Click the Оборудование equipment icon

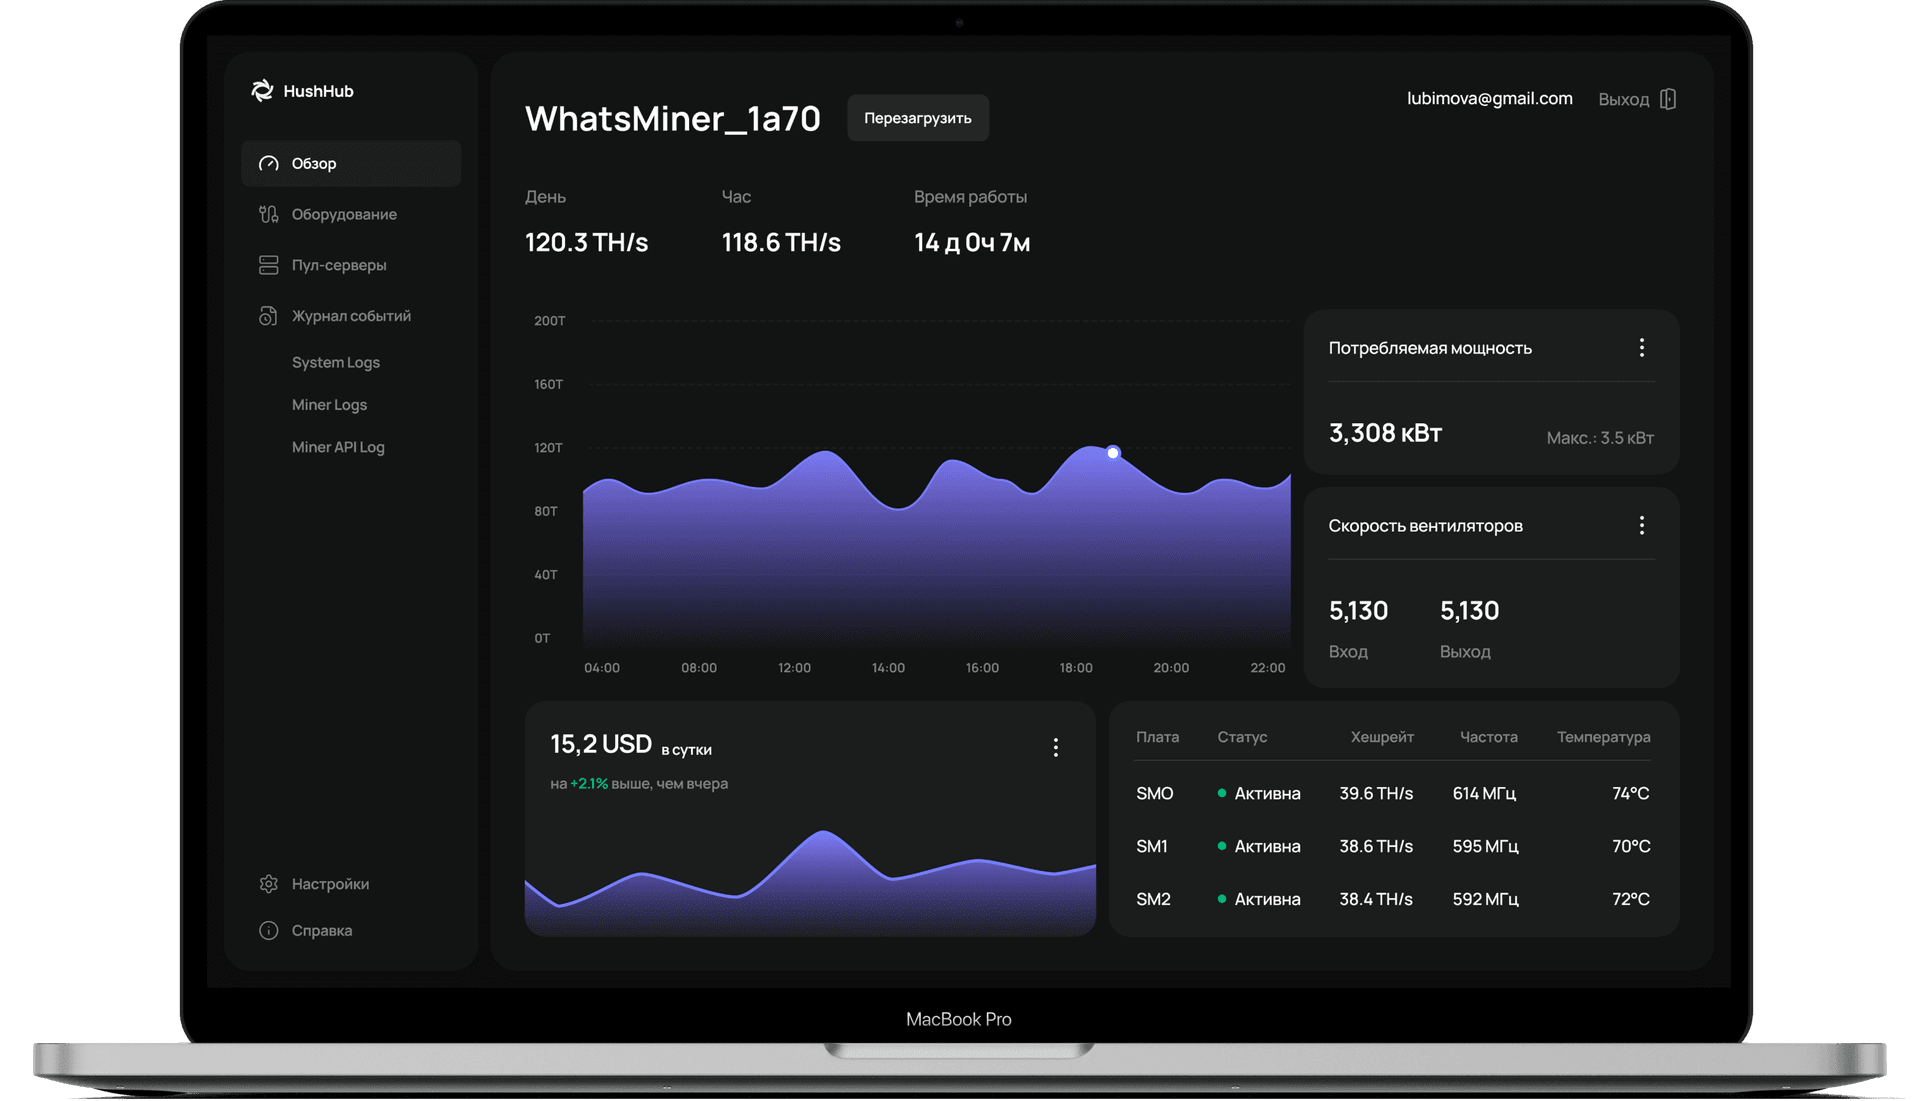click(x=267, y=214)
